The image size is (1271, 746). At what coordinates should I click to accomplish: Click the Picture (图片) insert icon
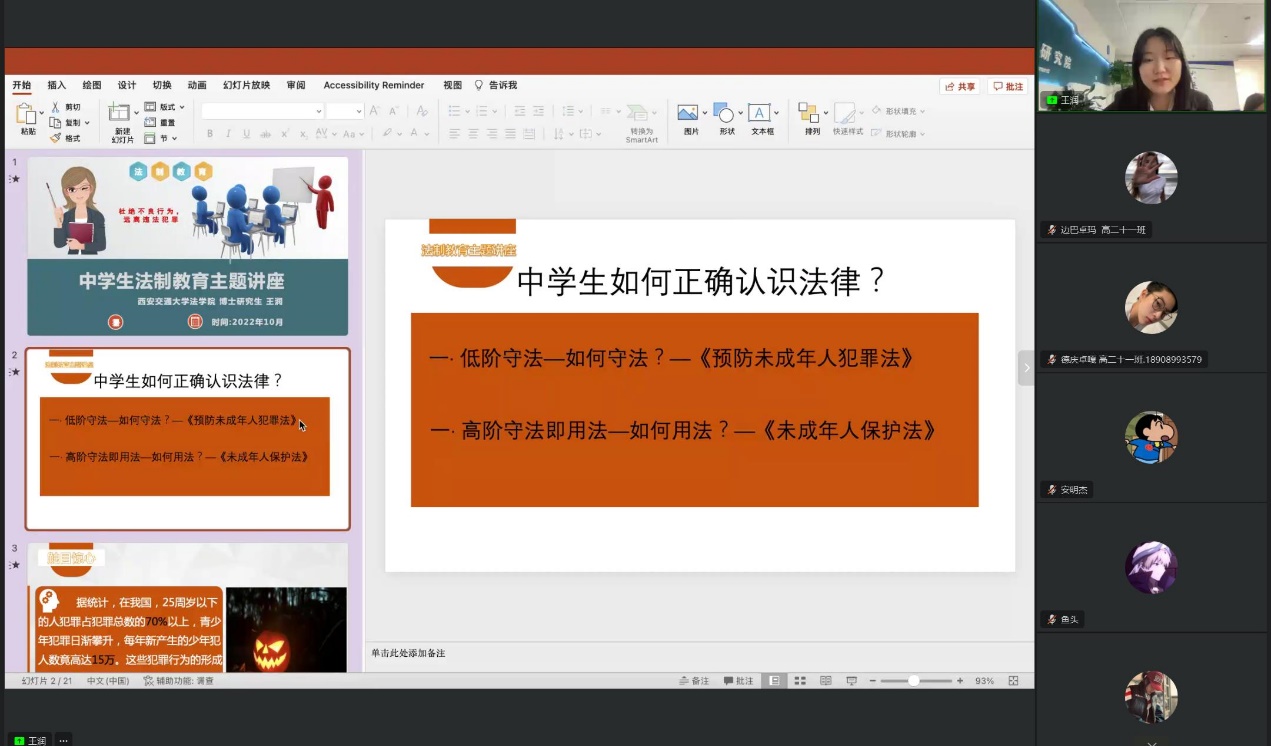coord(689,114)
